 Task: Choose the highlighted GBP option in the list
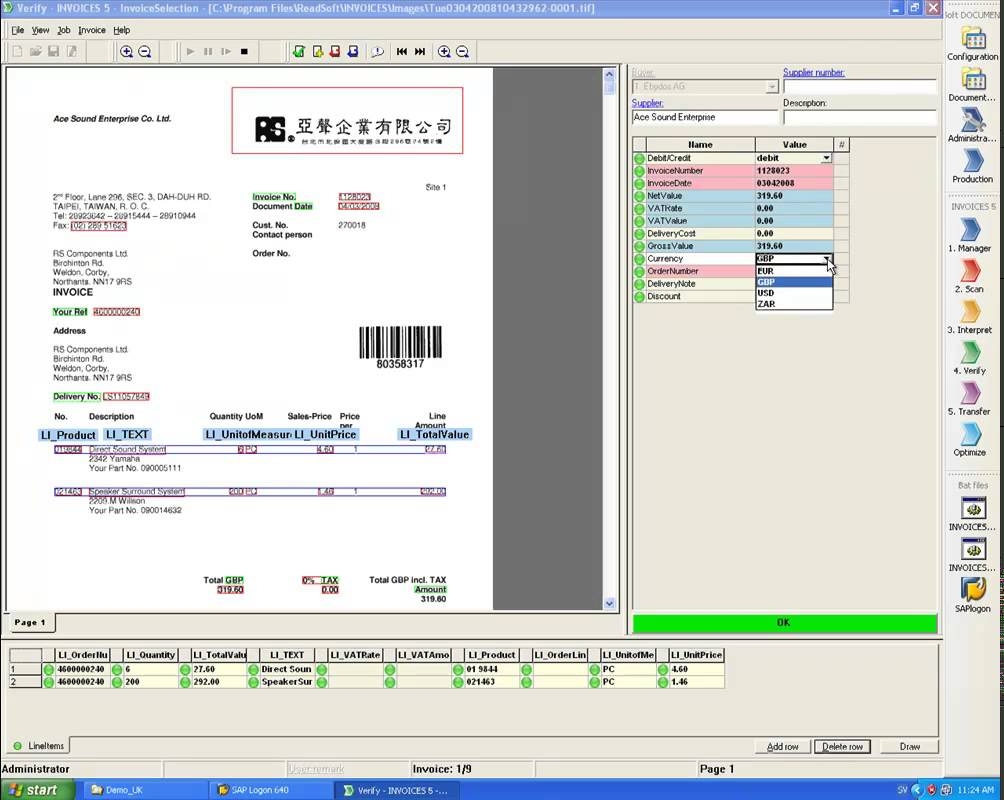click(794, 282)
